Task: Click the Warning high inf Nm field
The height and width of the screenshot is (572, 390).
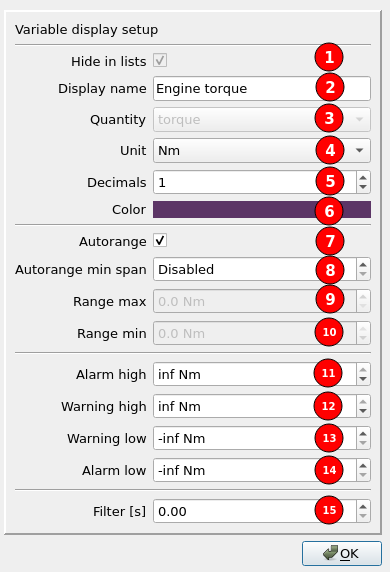Action: pos(255,406)
